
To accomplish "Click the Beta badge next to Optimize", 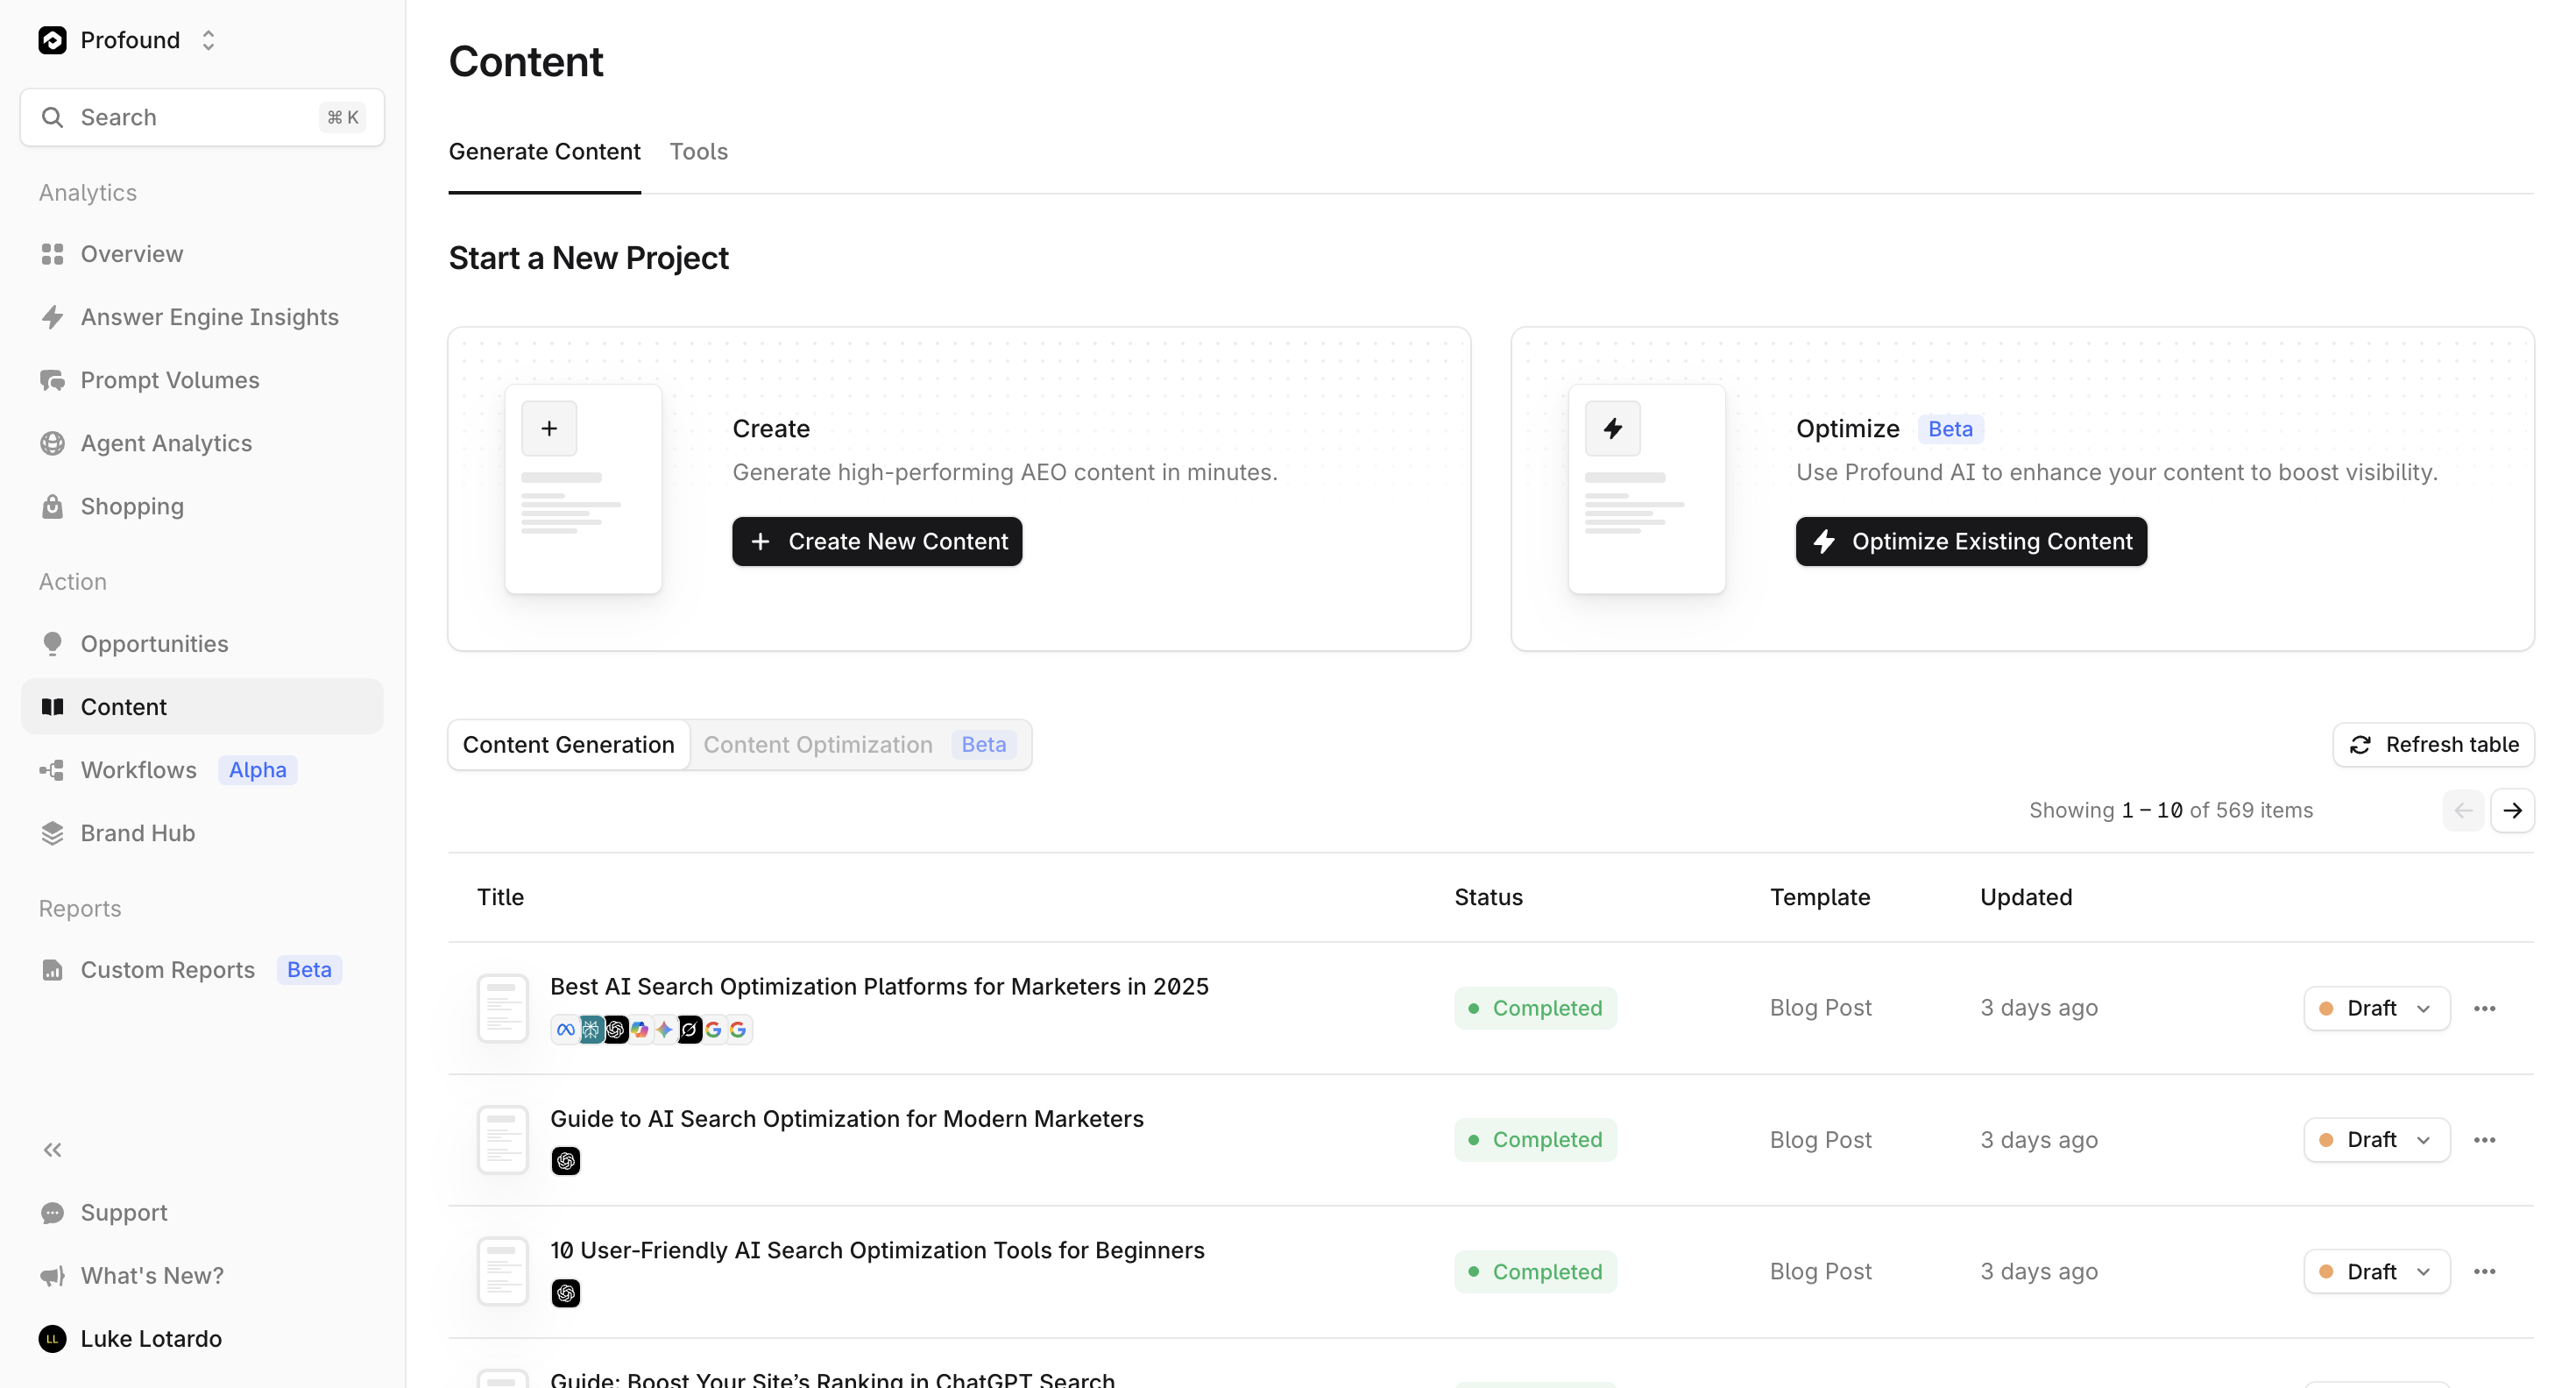I will click(x=1950, y=429).
